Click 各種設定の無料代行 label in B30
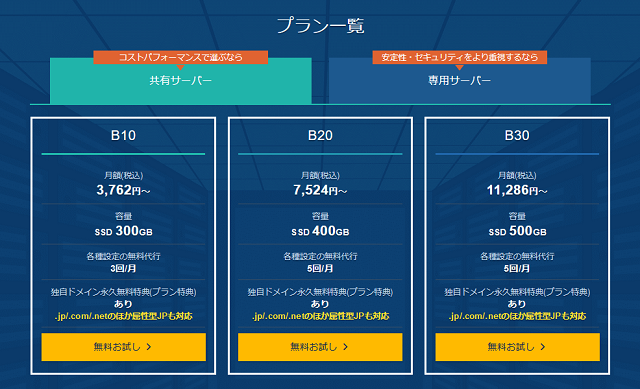Screen dimensions: 640x389 (x=517, y=256)
